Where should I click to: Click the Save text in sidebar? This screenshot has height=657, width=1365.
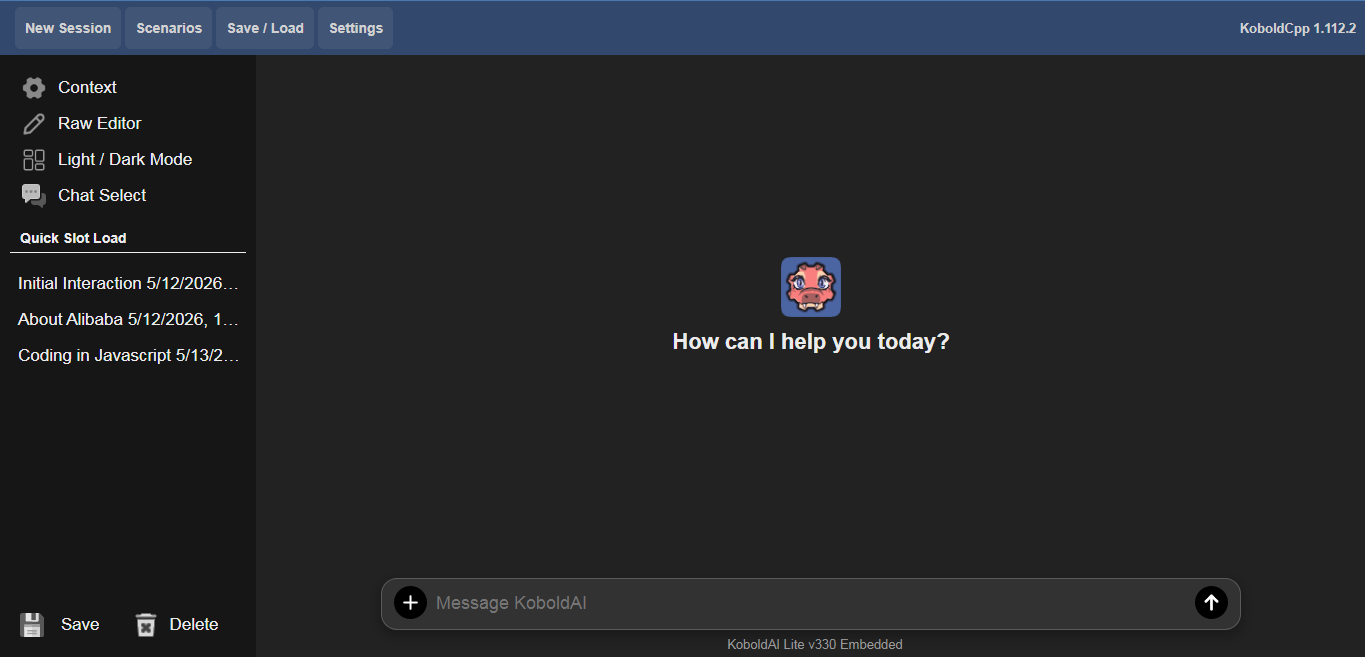point(80,625)
